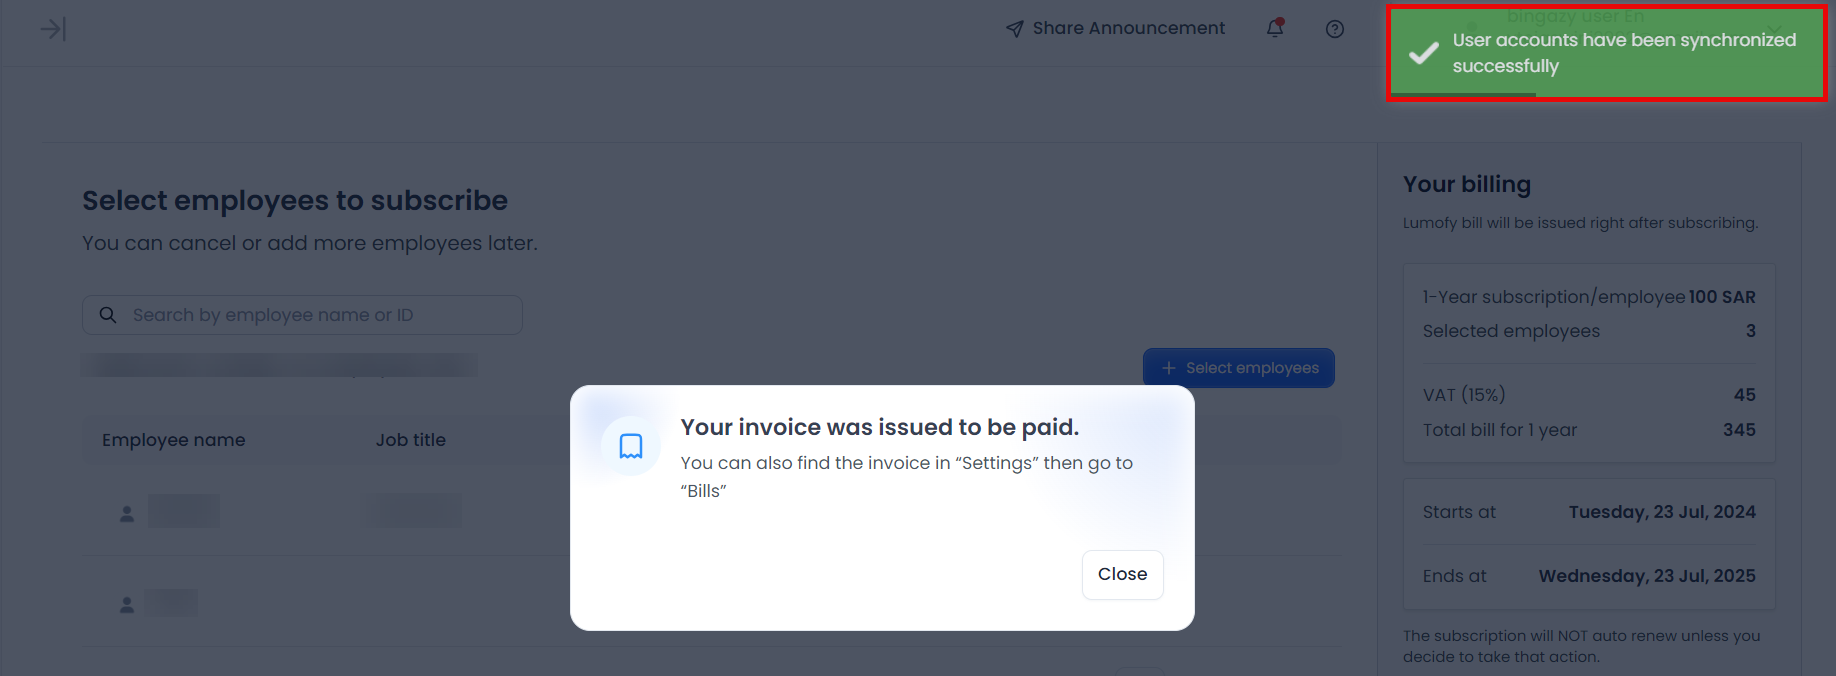
Task: Click the Employee name column header
Action: point(174,440)
